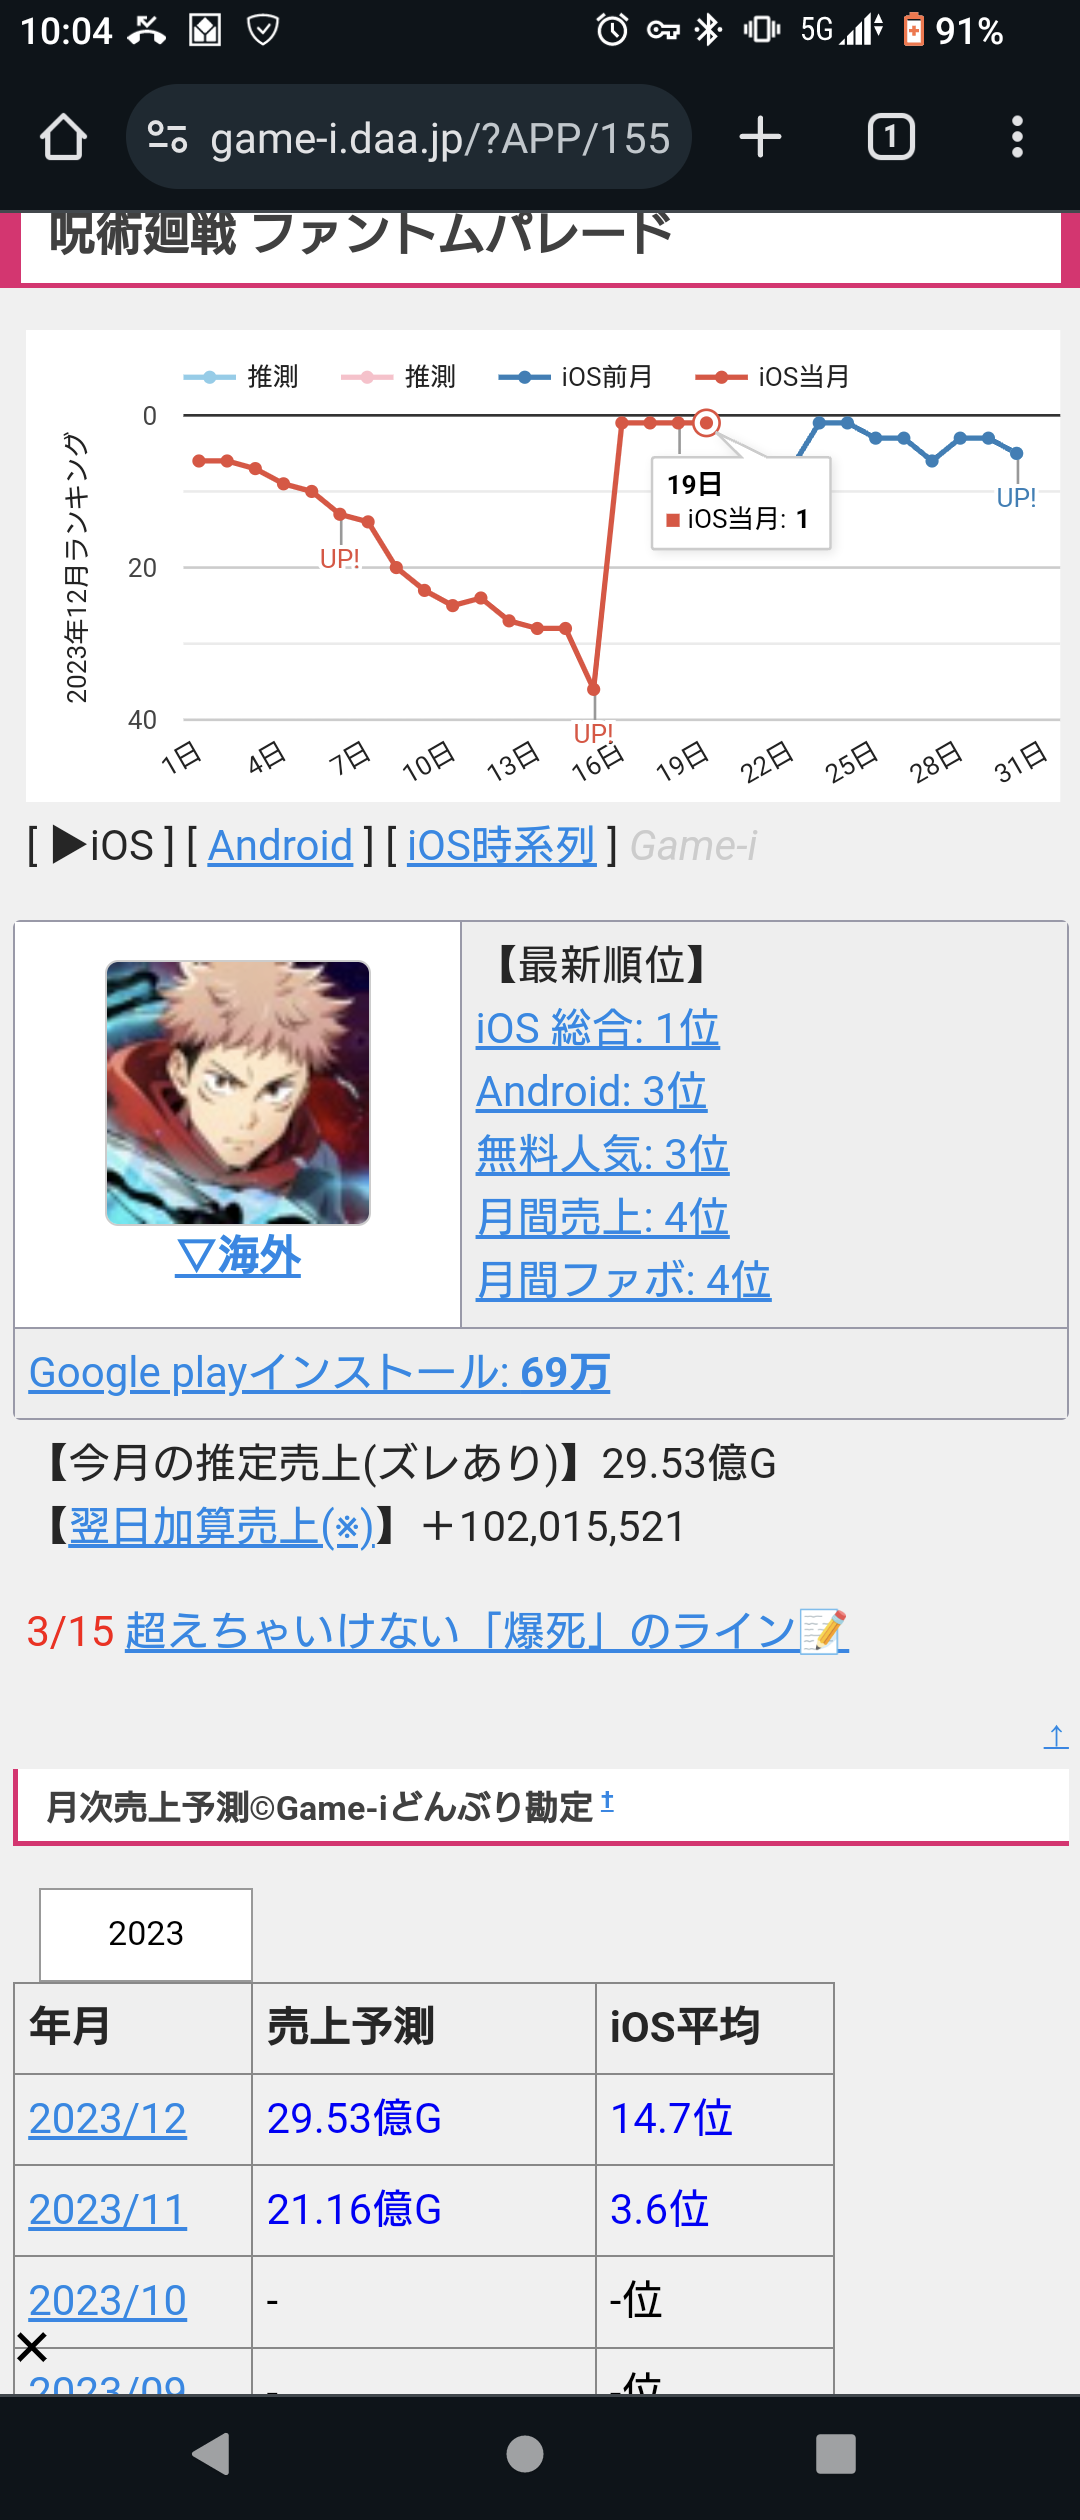Open the 2023/12 monthly sales link
The width and height of the screenshot is (1080, 2520).
tap(108, 2119)
